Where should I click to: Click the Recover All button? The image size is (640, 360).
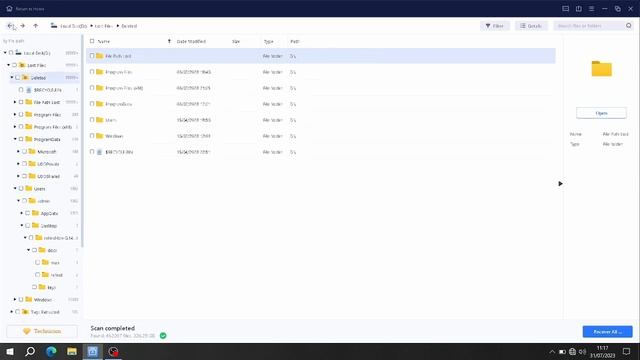click(x=607, y=331)
